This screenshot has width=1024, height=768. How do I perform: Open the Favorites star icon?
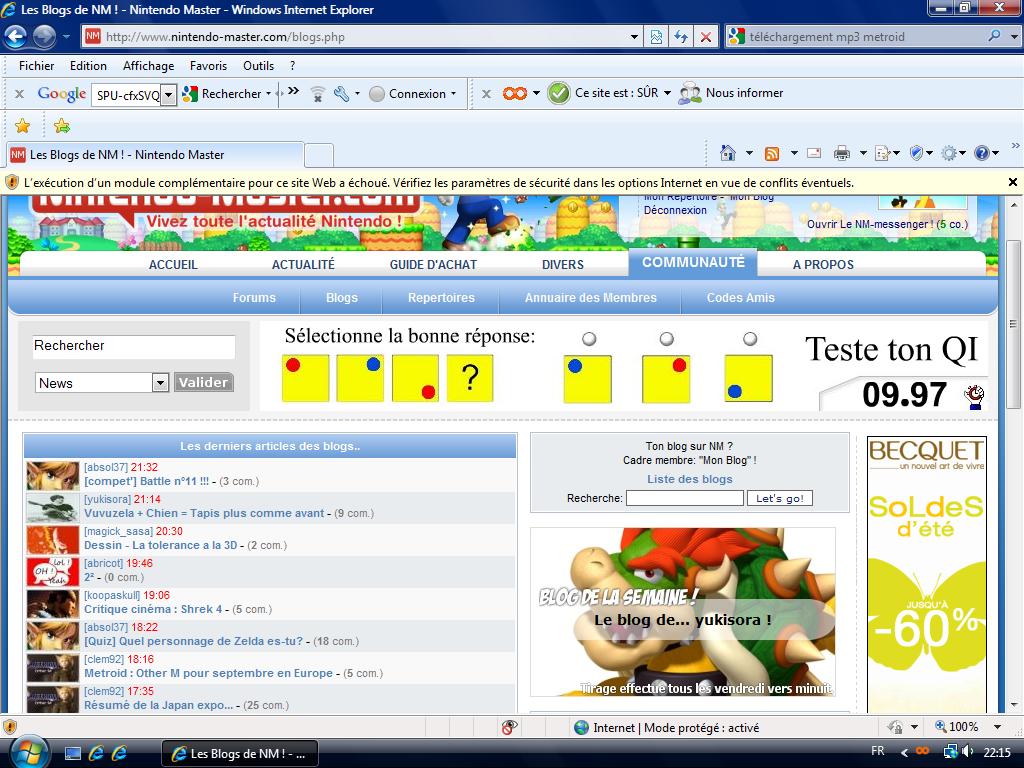pyautogui.click(x=22, y=125)
